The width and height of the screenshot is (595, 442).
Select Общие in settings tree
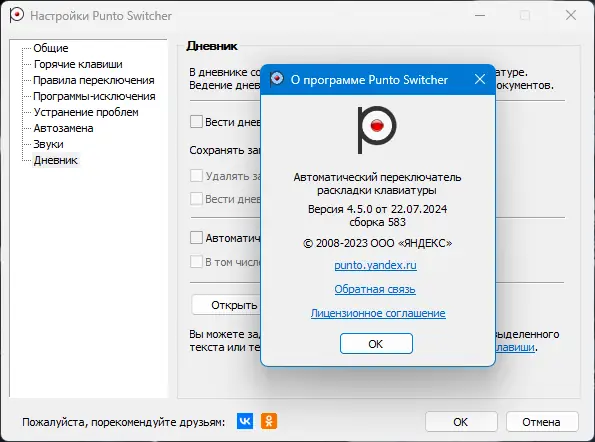[x=50, y=48]
